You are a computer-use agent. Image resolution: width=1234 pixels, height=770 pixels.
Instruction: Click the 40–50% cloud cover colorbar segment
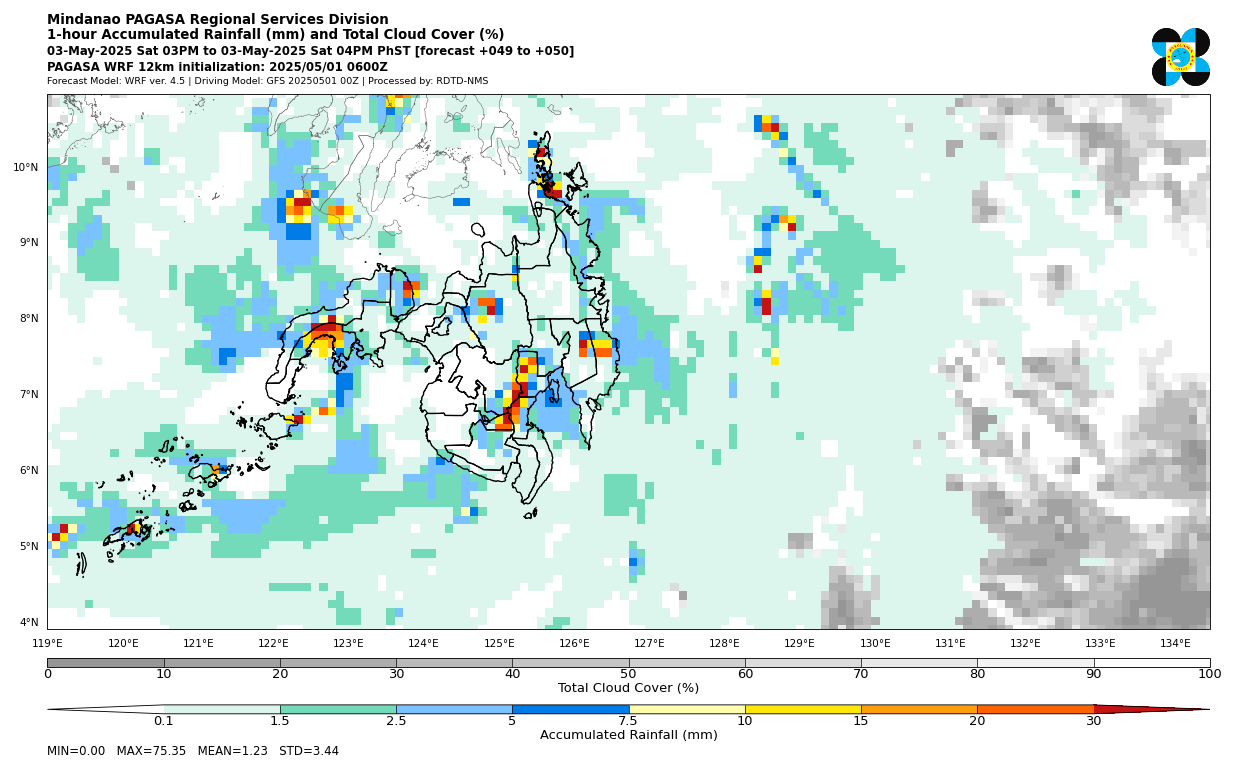(570, 662)
